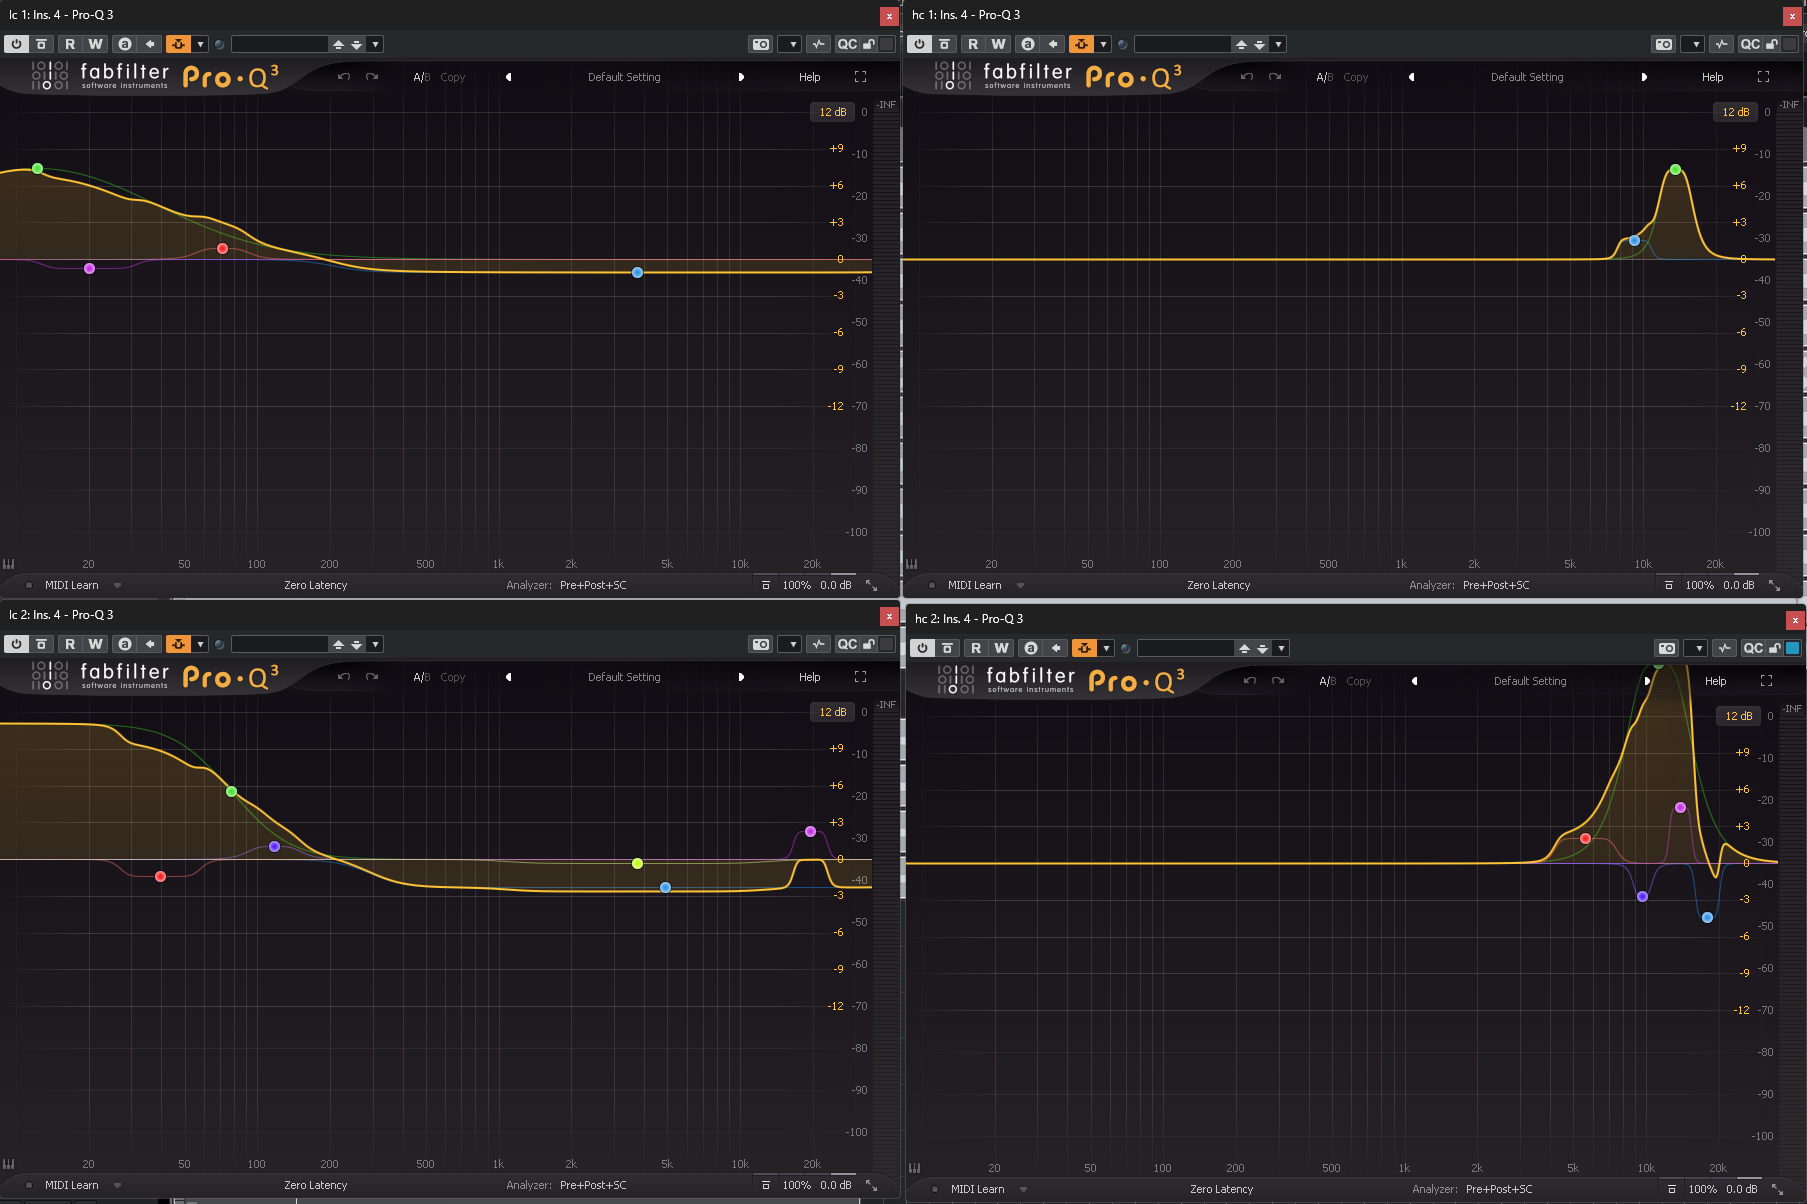Enable Read automation R in lc 1 window
Viewport: 1807px width, 1204px height.
(70, 44)
